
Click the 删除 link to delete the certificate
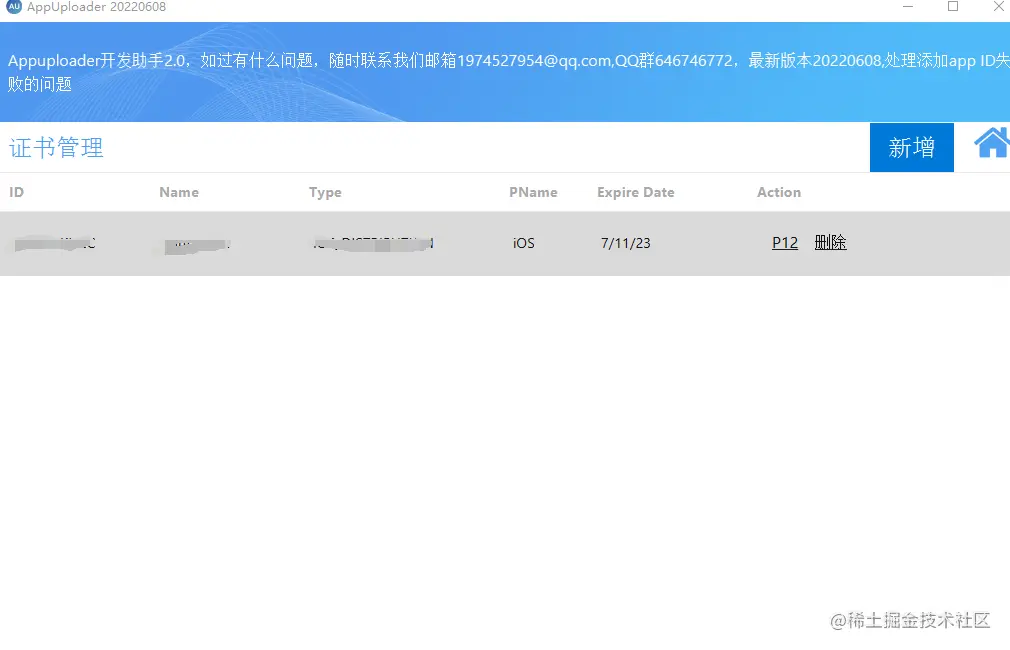click(x=830, y=243)
